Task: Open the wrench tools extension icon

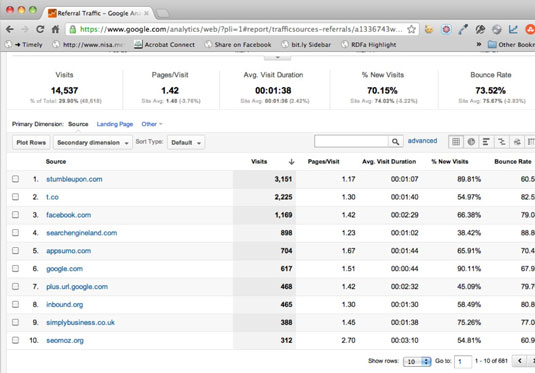Action: point(480,30)
